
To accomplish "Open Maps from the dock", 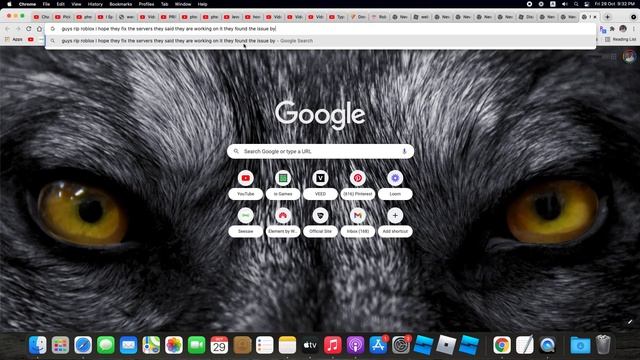I will [x=151, y=345].
